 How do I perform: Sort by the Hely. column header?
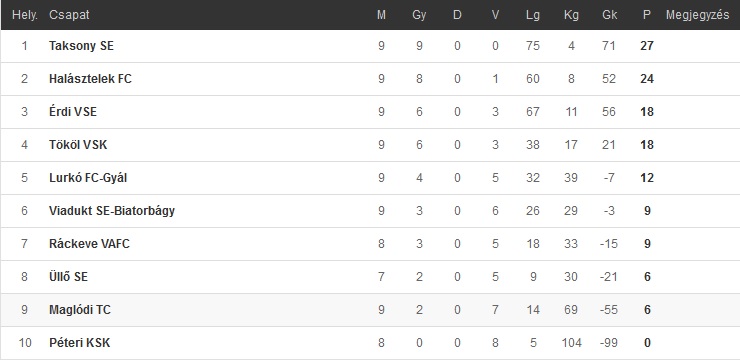pyautogui.click(x=25, y=15)
